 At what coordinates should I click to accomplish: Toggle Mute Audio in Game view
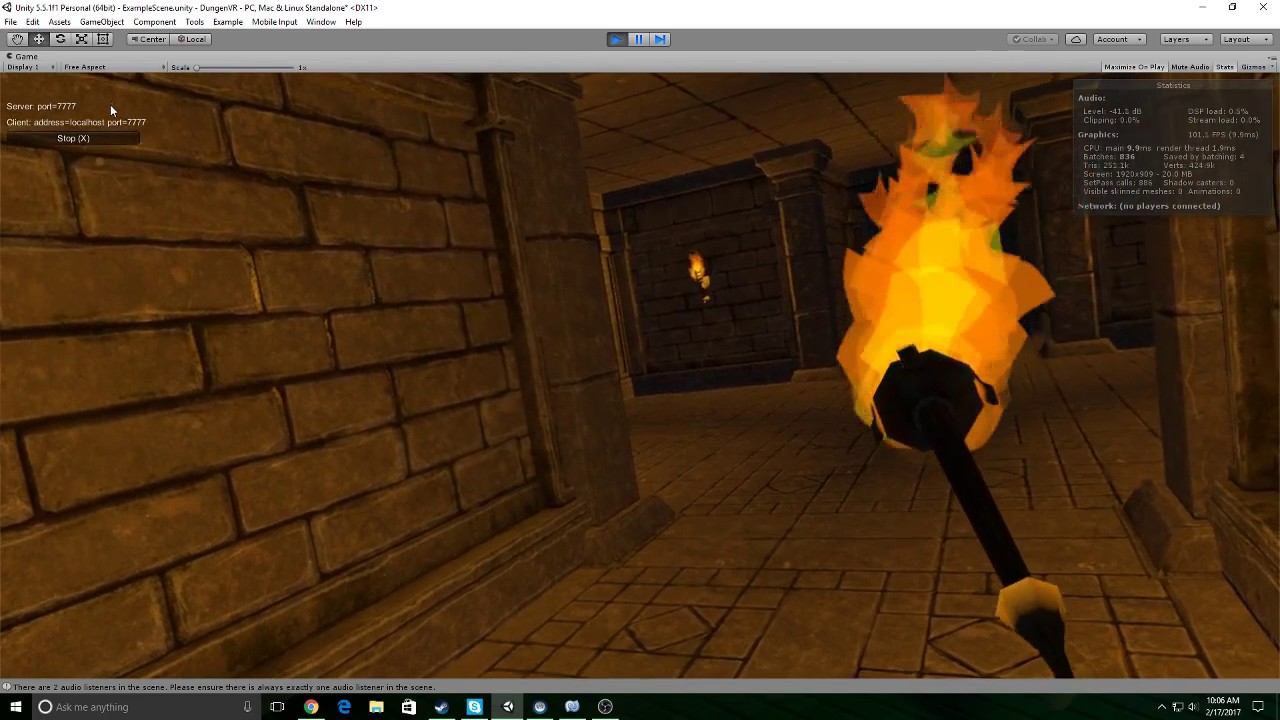[x=1190, y=67]
